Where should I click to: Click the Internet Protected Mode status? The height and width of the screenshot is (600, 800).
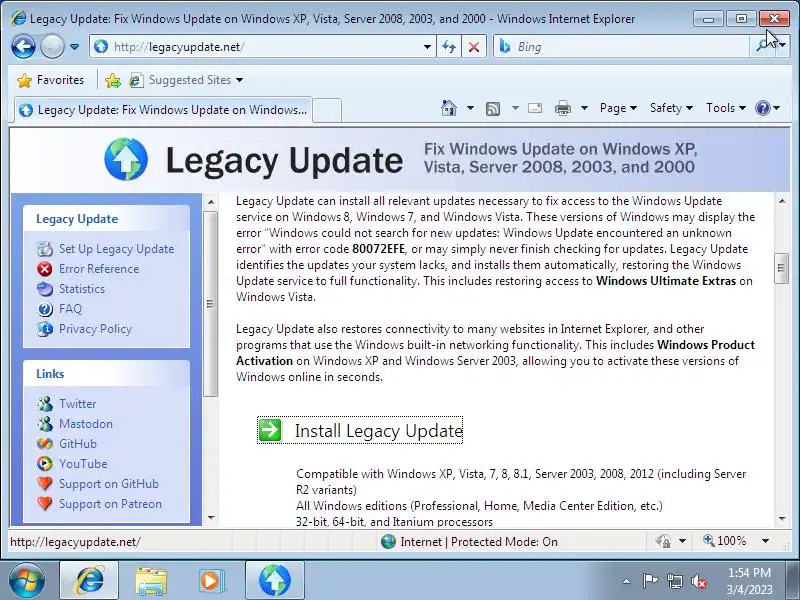pyautogui.click(x=469, y=541)
